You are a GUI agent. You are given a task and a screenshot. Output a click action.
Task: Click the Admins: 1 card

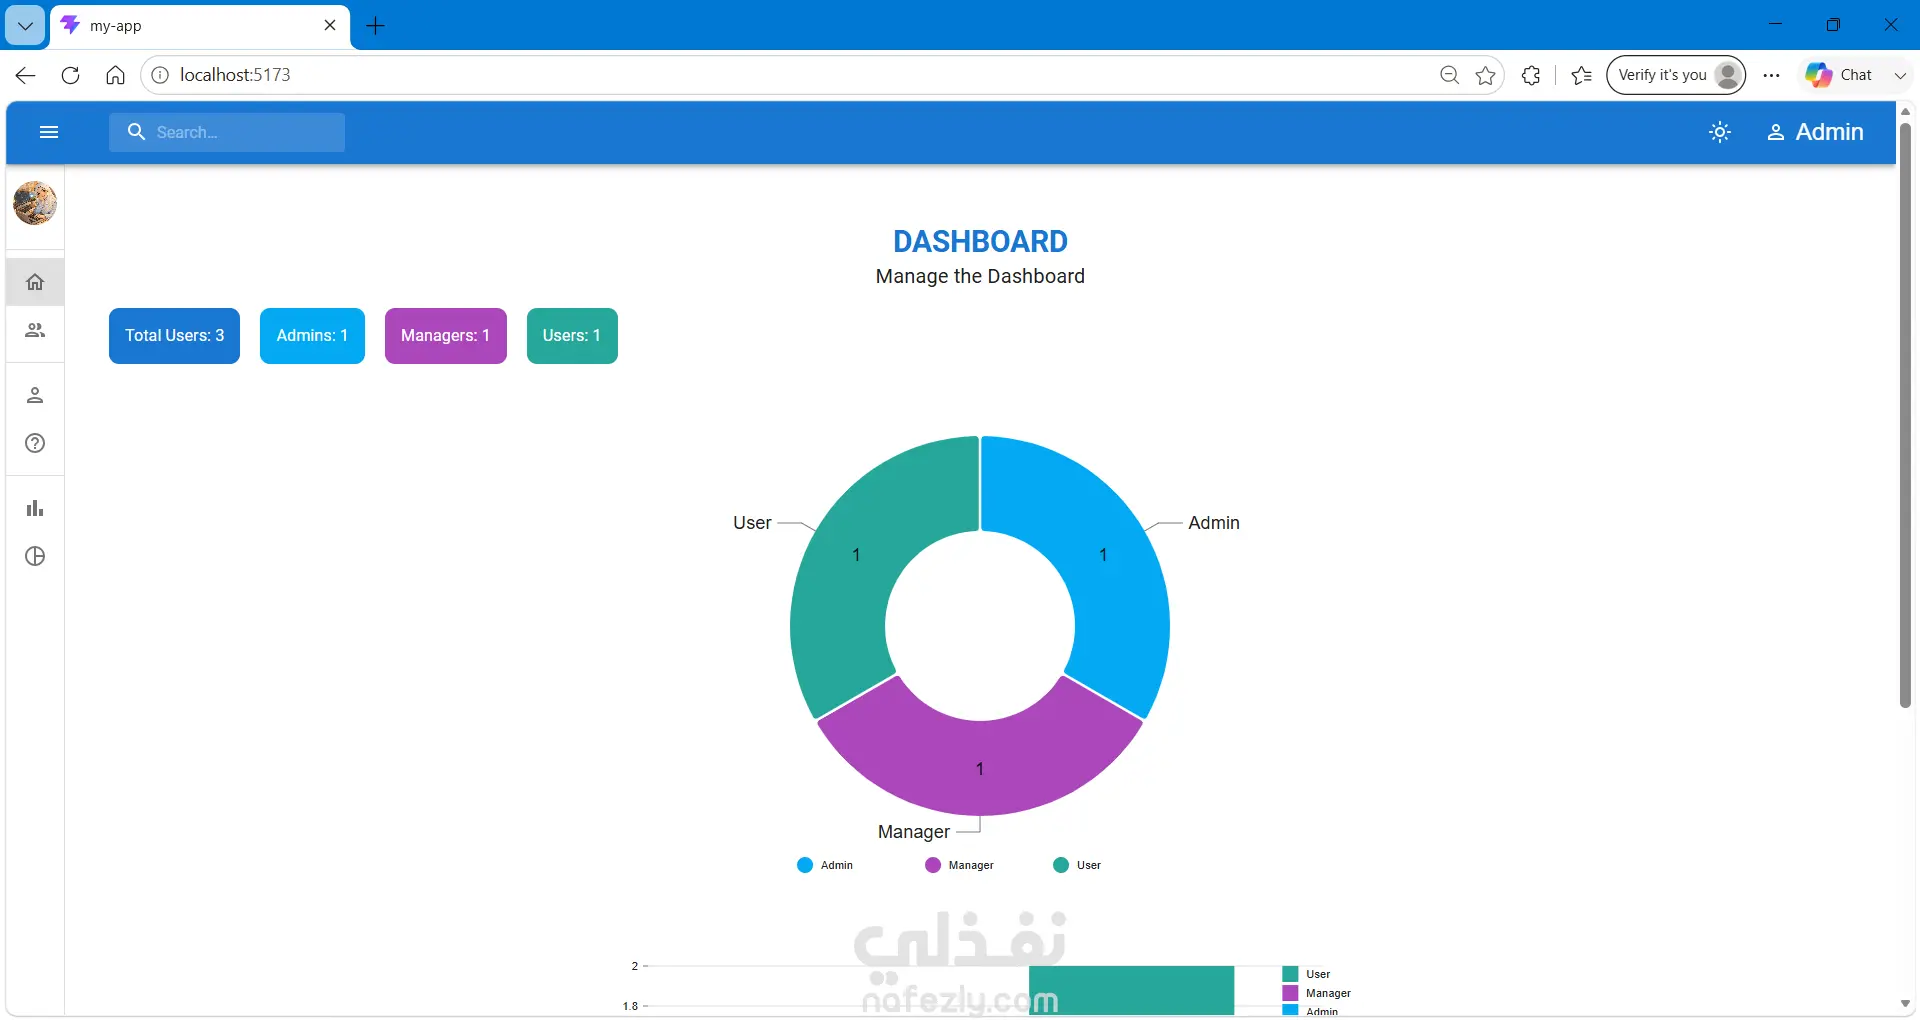coord(312,336)
